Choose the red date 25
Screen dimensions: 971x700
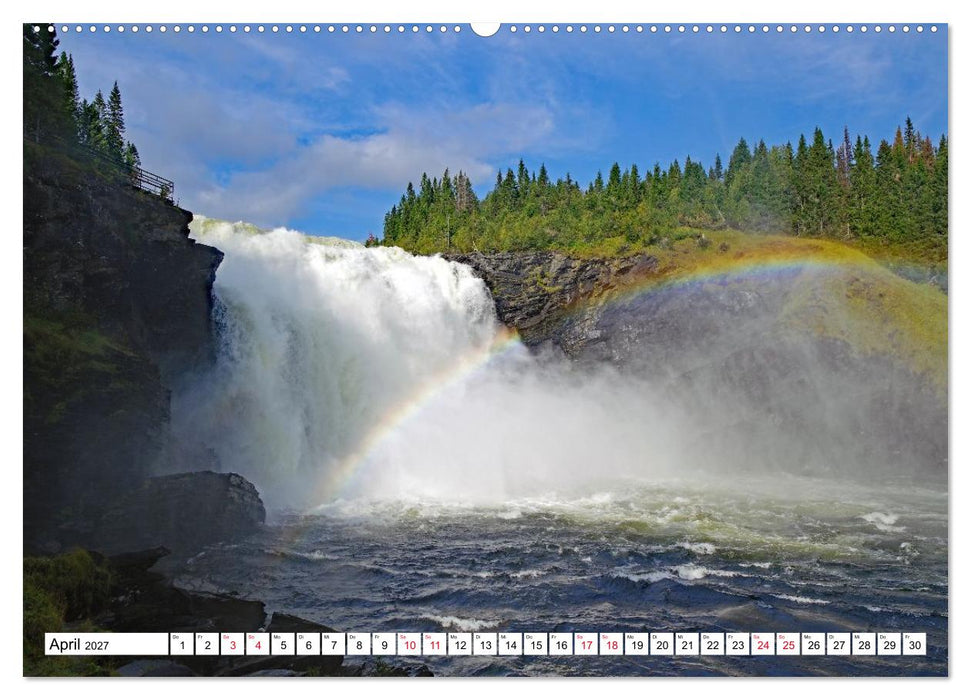[788, 644]
